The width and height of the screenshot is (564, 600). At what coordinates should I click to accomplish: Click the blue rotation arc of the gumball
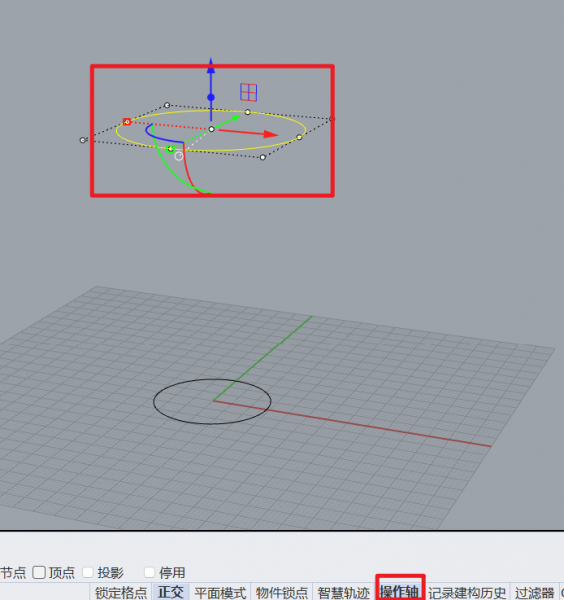pos(162,135)
